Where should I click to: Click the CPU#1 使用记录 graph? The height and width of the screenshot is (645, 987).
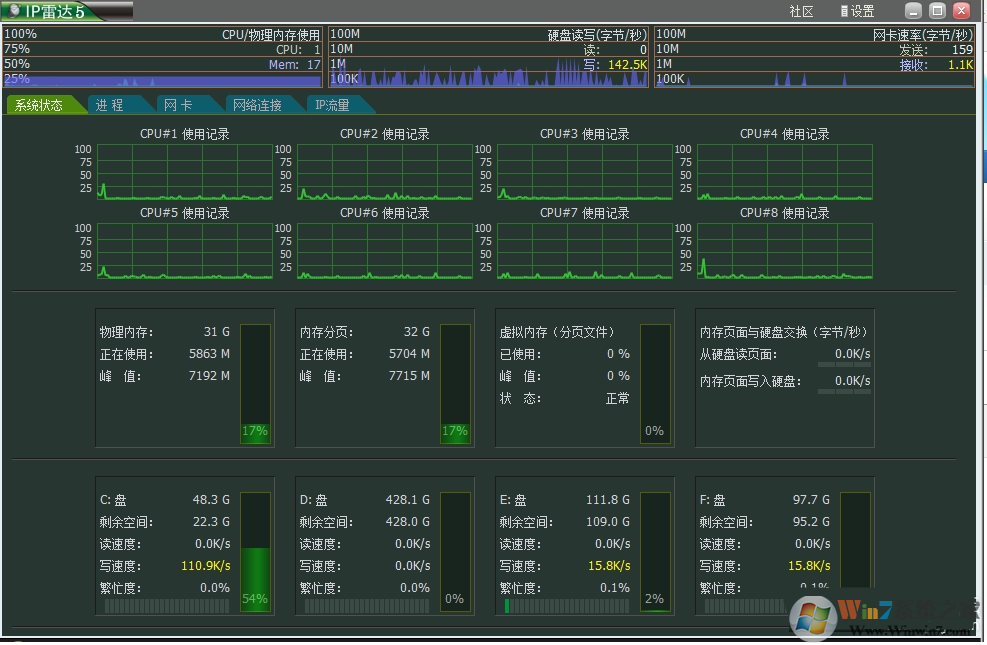pyautogui.click(x=185, y=170)
